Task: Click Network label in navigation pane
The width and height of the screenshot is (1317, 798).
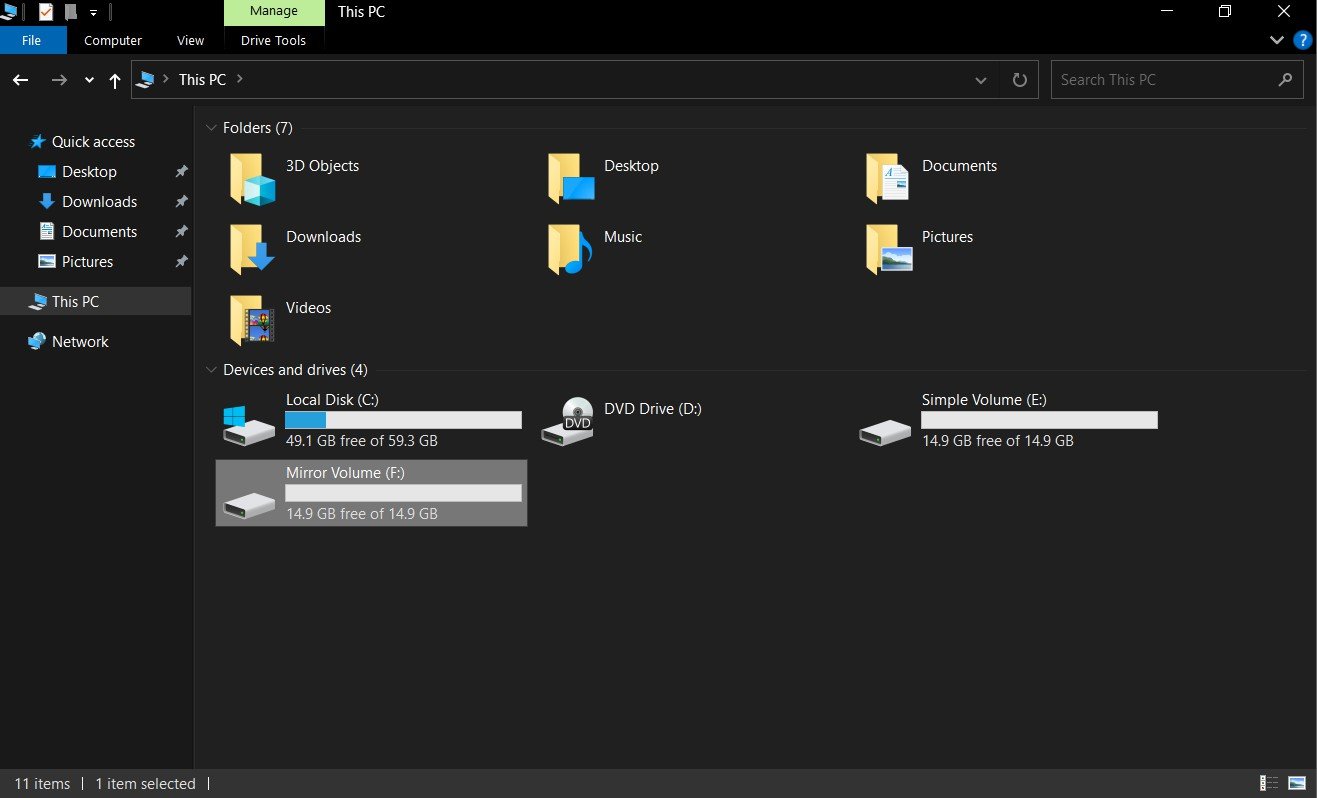Action: [80, 341]
